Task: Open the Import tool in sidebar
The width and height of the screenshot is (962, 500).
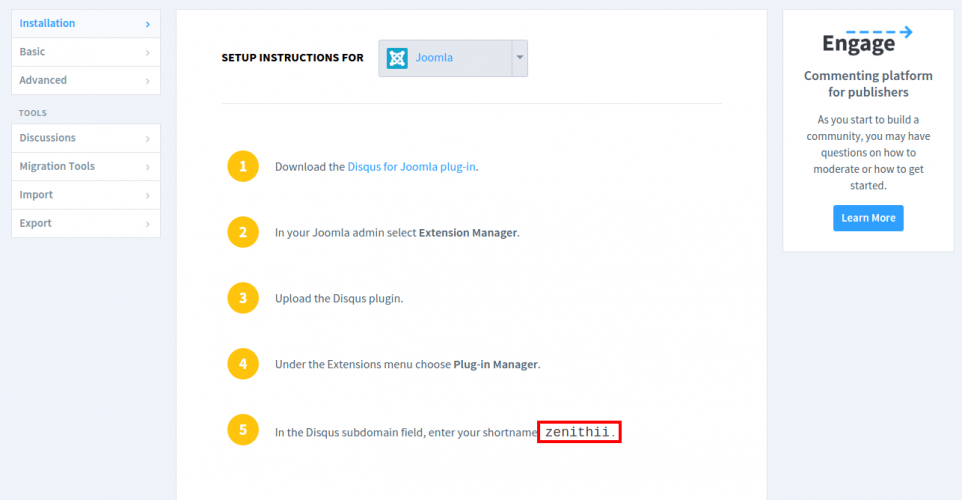Action: [x=86, y=195]
